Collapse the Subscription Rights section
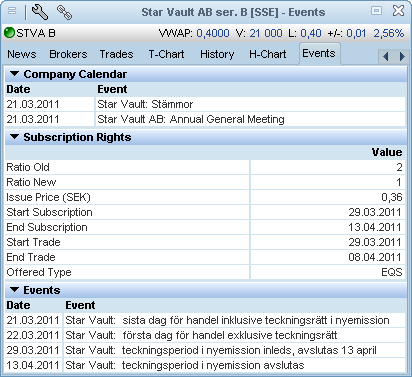The width and height of the screenshot is (412, 377). 14,137
